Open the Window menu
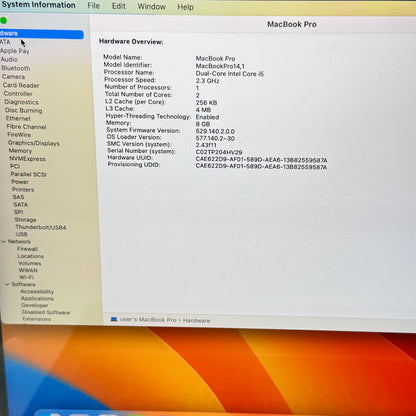This screenshot has width=416, height=416. click(152, 7)
